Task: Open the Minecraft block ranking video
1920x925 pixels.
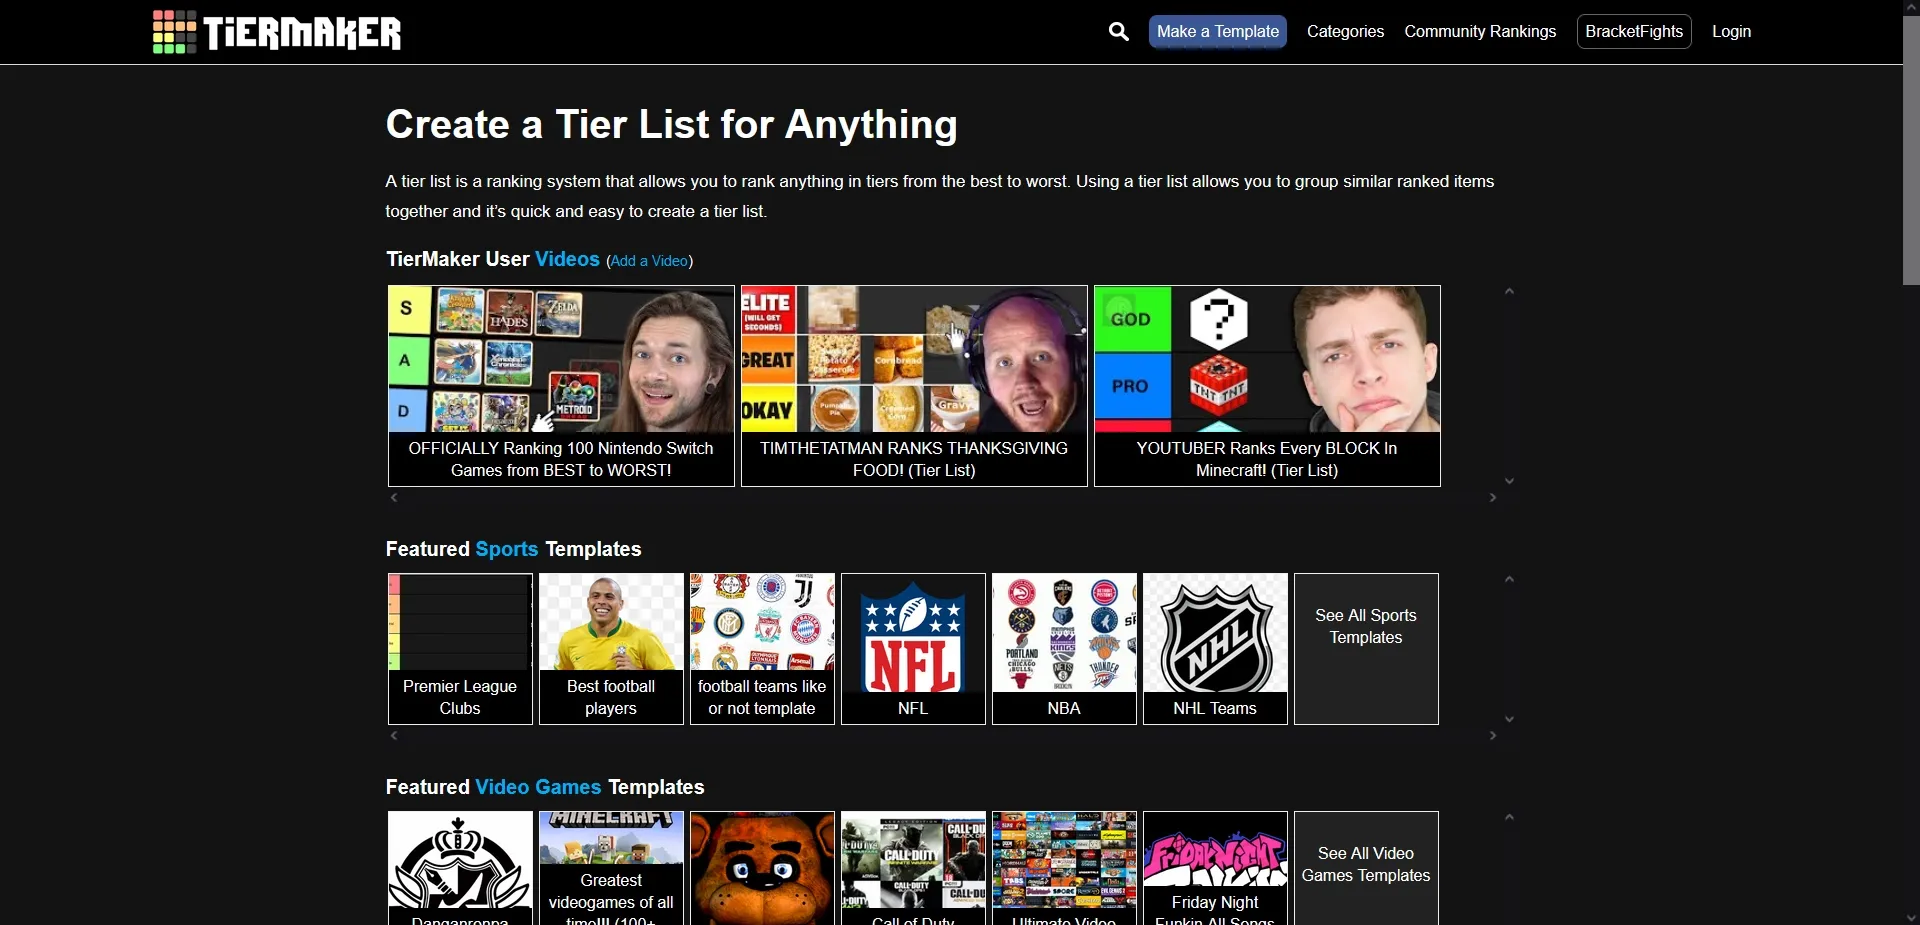Action: [1267, 386]
